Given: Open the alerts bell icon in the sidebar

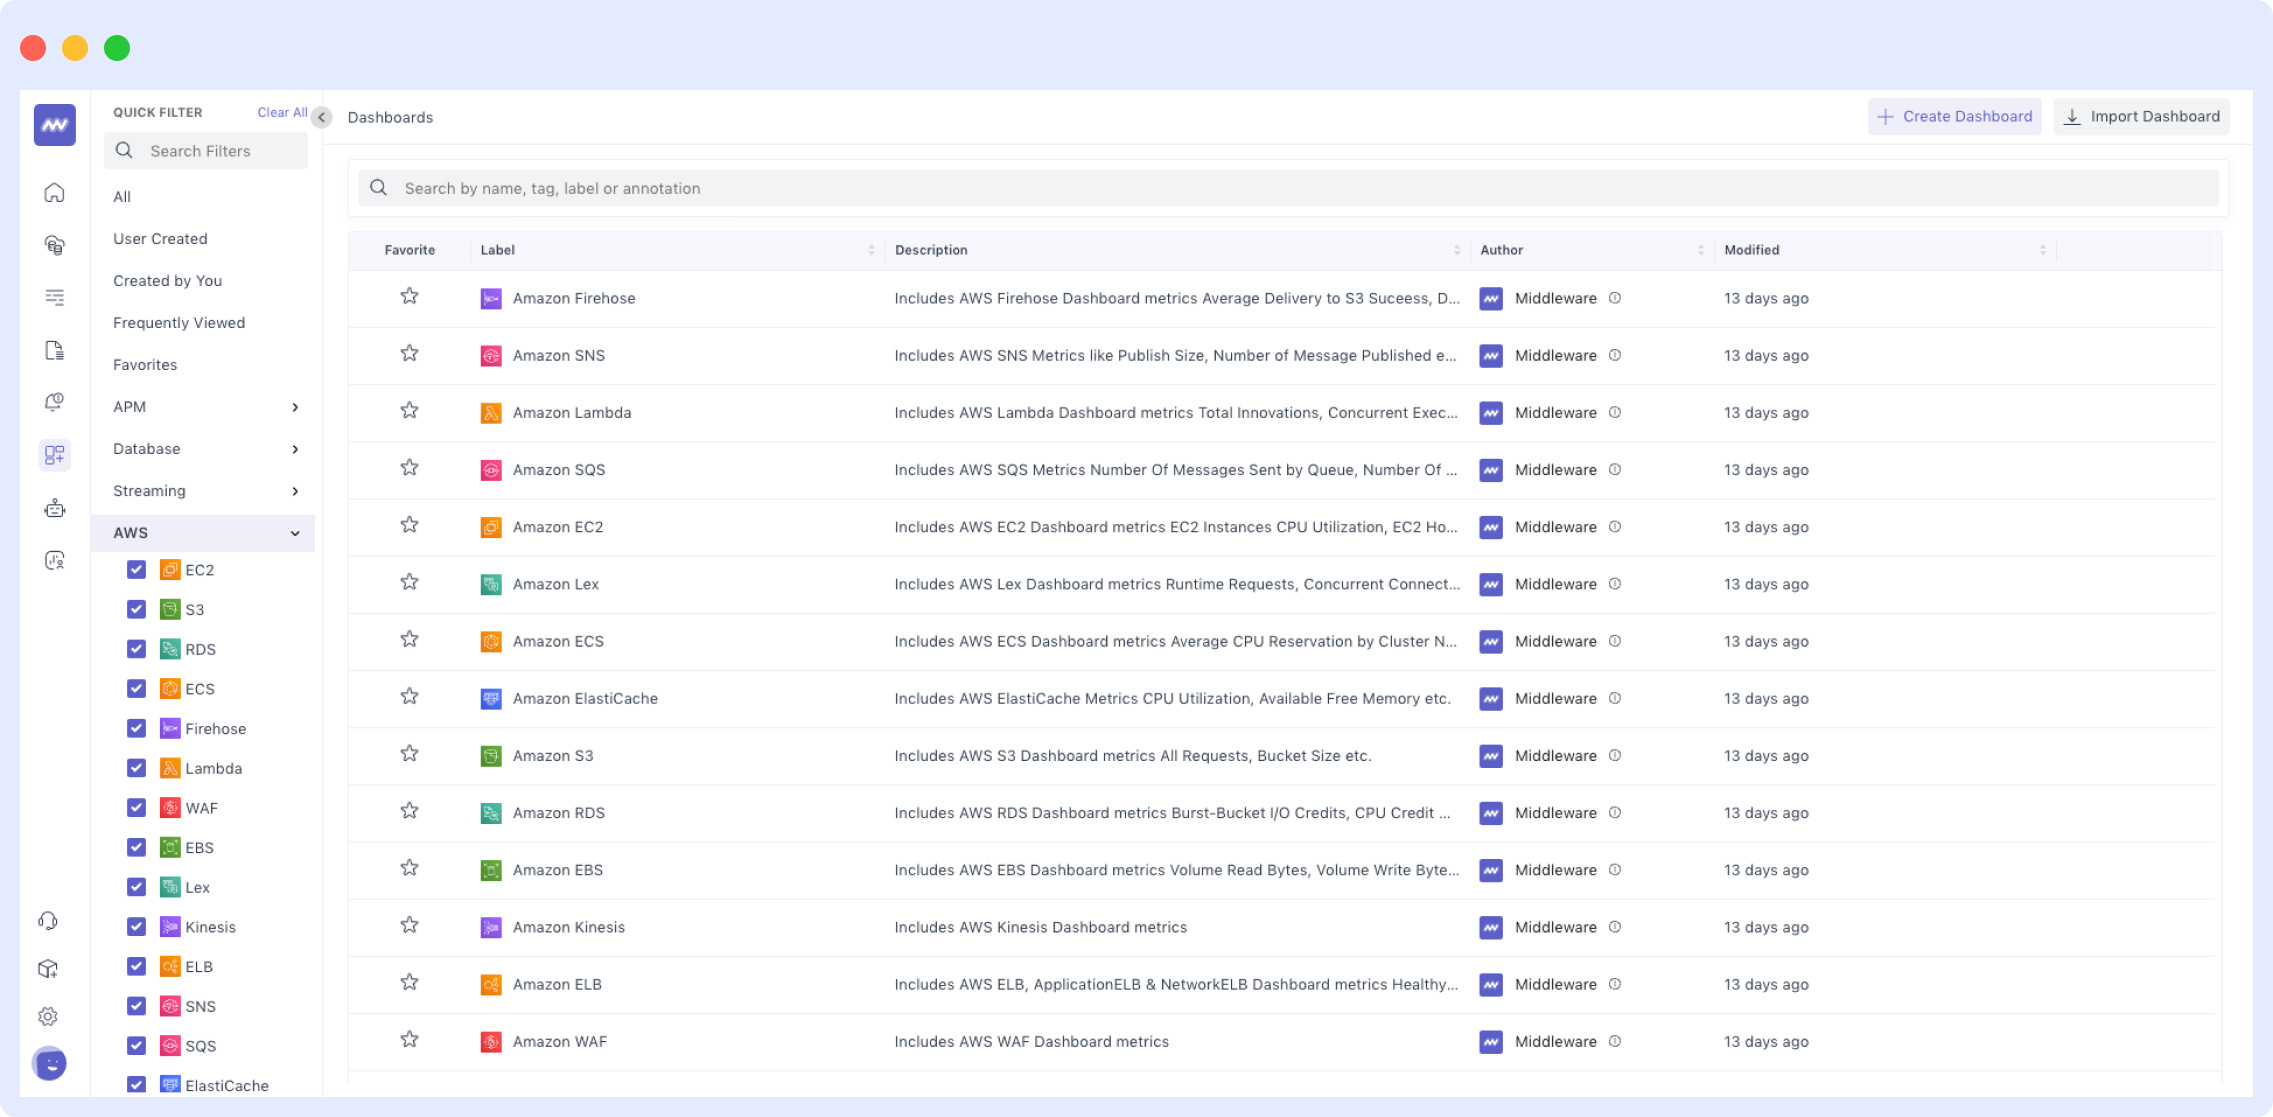Looking at the screenshot, I should pyautogui.click(x=55, y=402).
